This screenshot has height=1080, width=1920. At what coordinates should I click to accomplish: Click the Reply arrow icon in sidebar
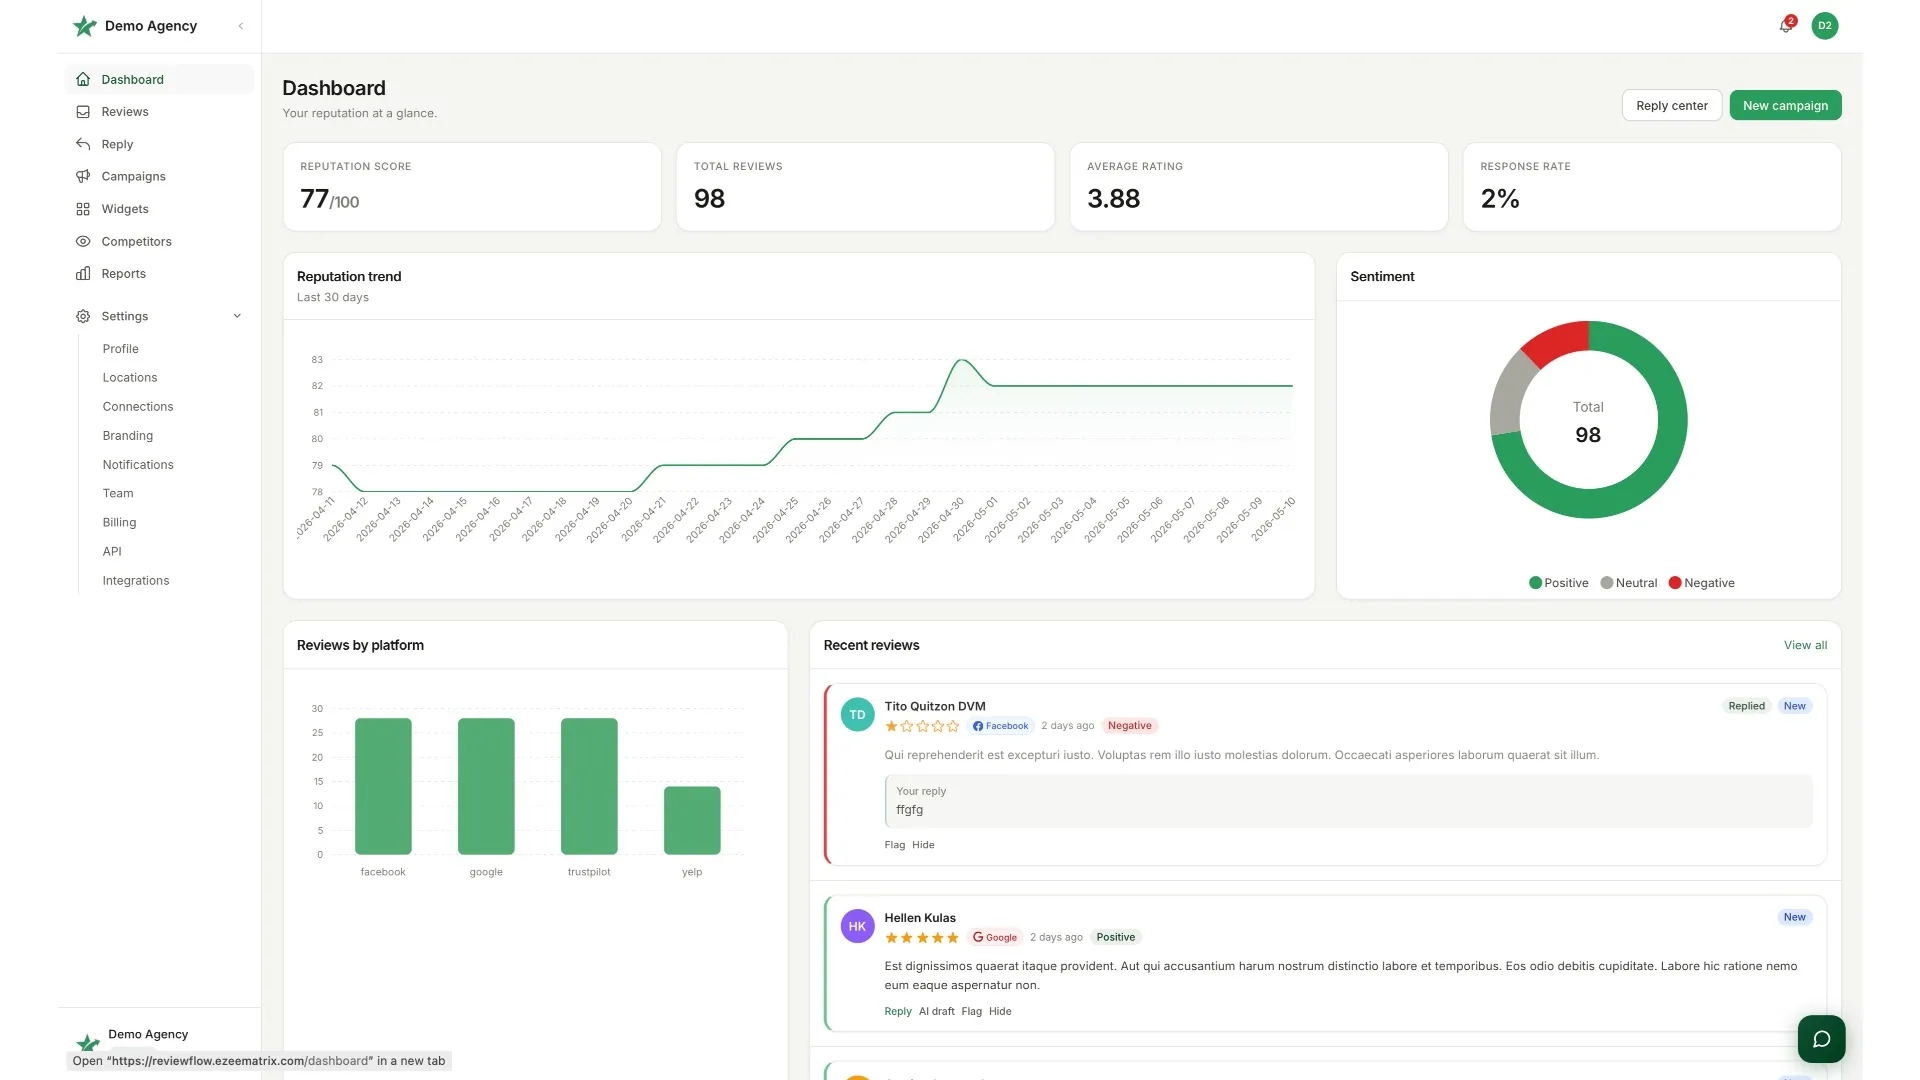coord(83,144)
